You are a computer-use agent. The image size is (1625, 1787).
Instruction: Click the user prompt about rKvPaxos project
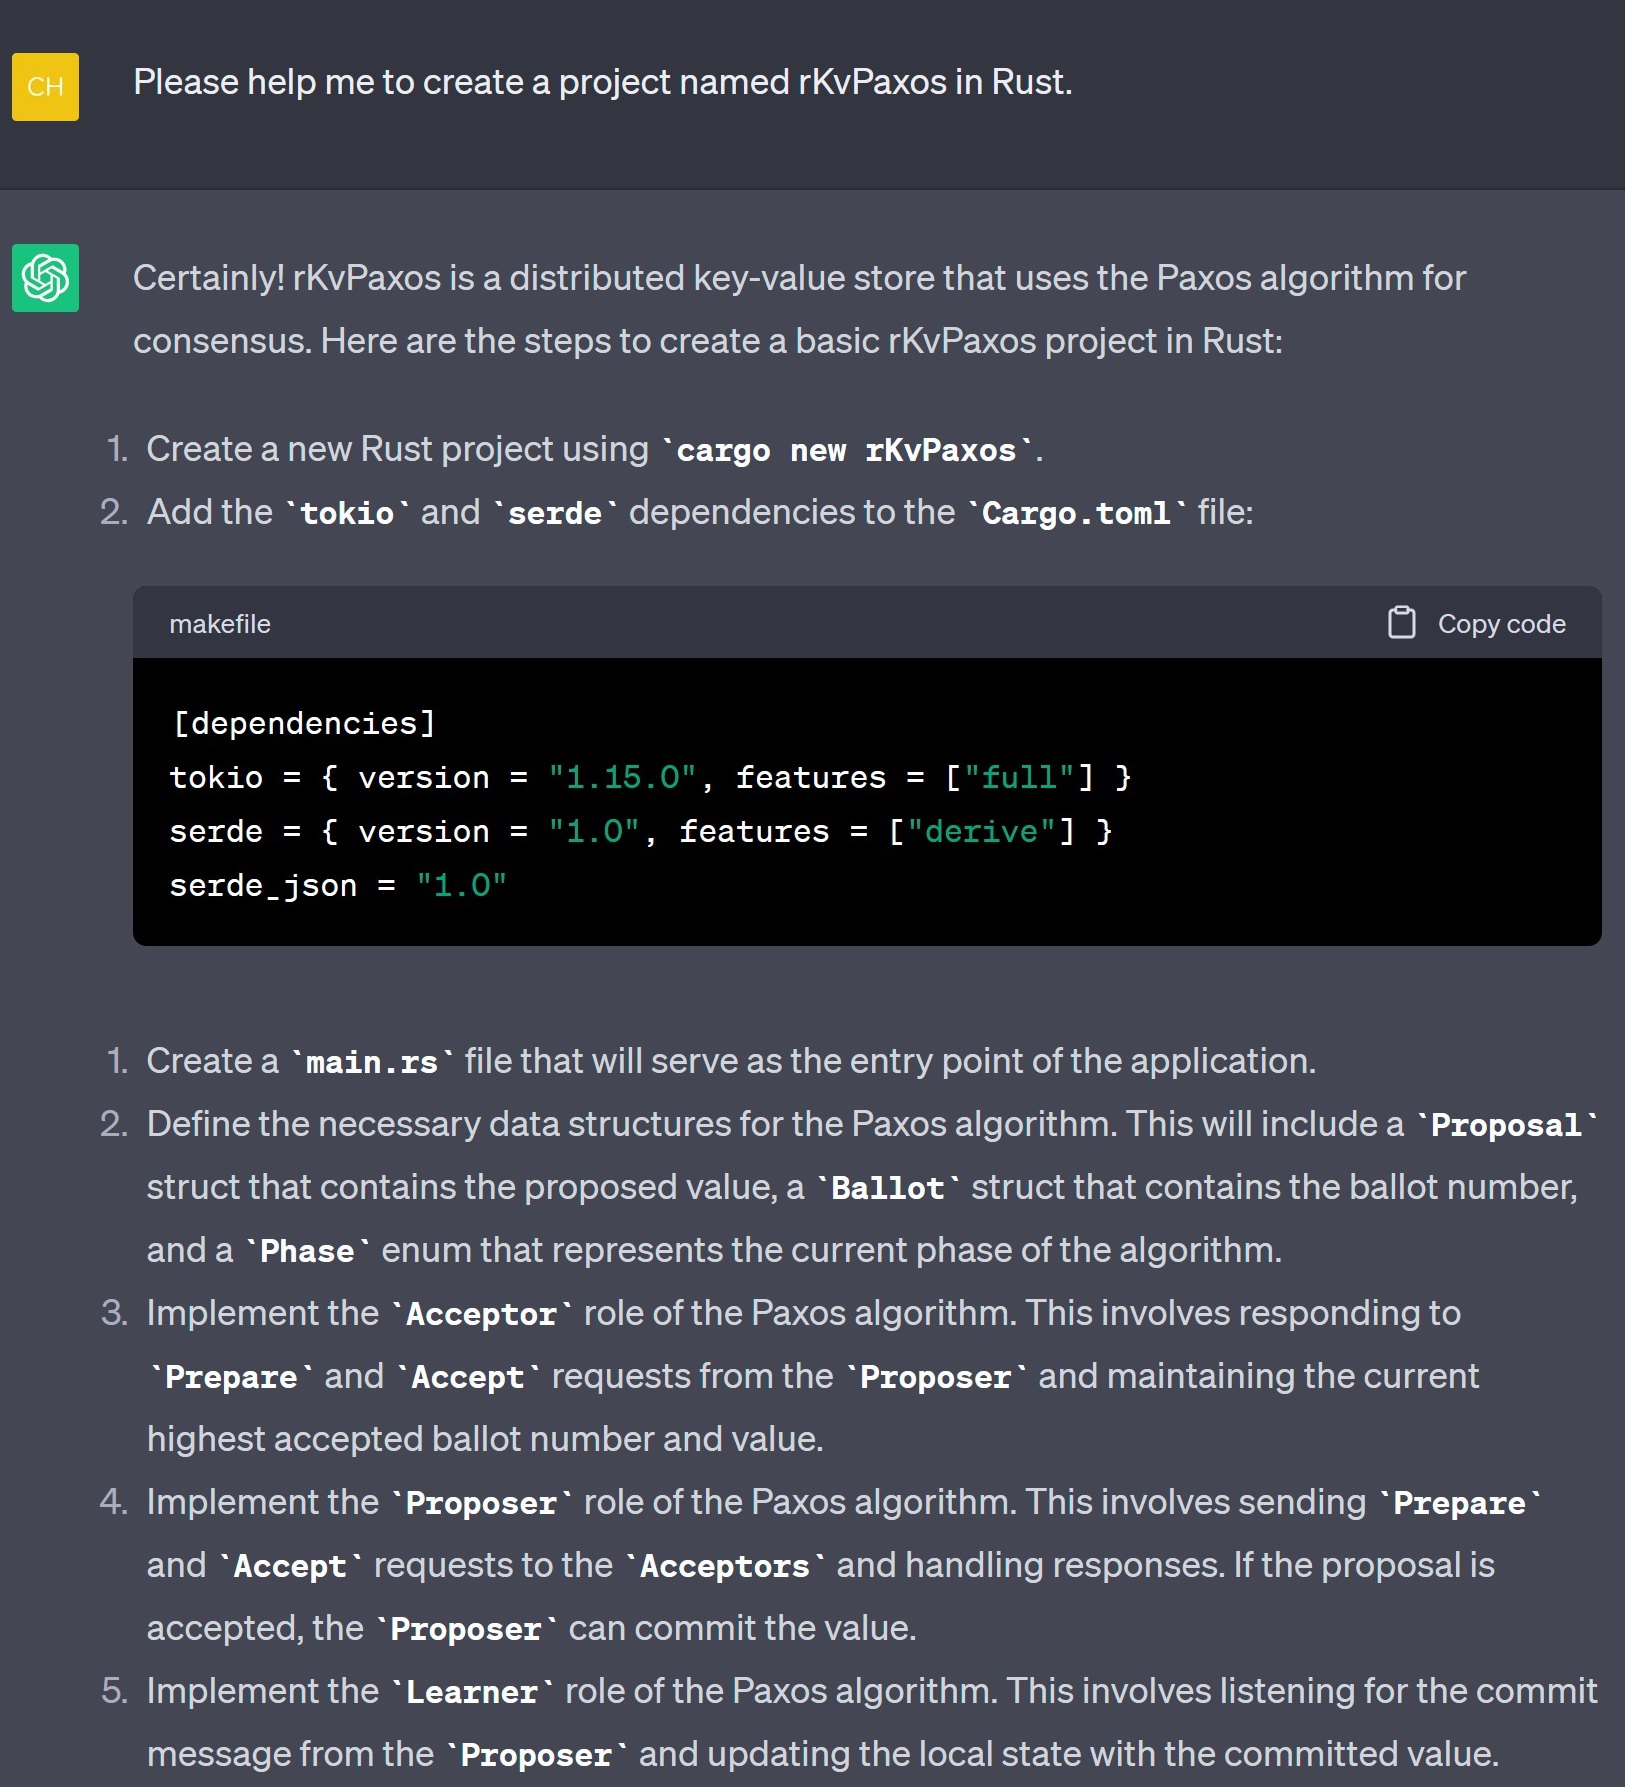pos(602,82)
